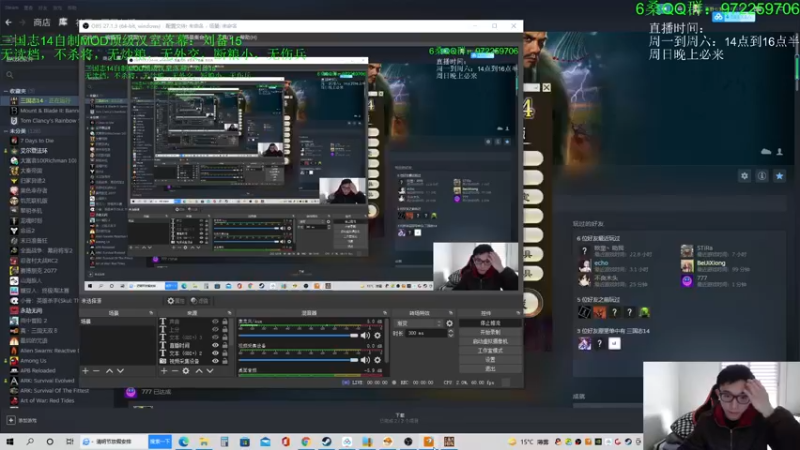Lock the top source in the list
The width and height of the screenshot is (800, 450).
point(224,322)
